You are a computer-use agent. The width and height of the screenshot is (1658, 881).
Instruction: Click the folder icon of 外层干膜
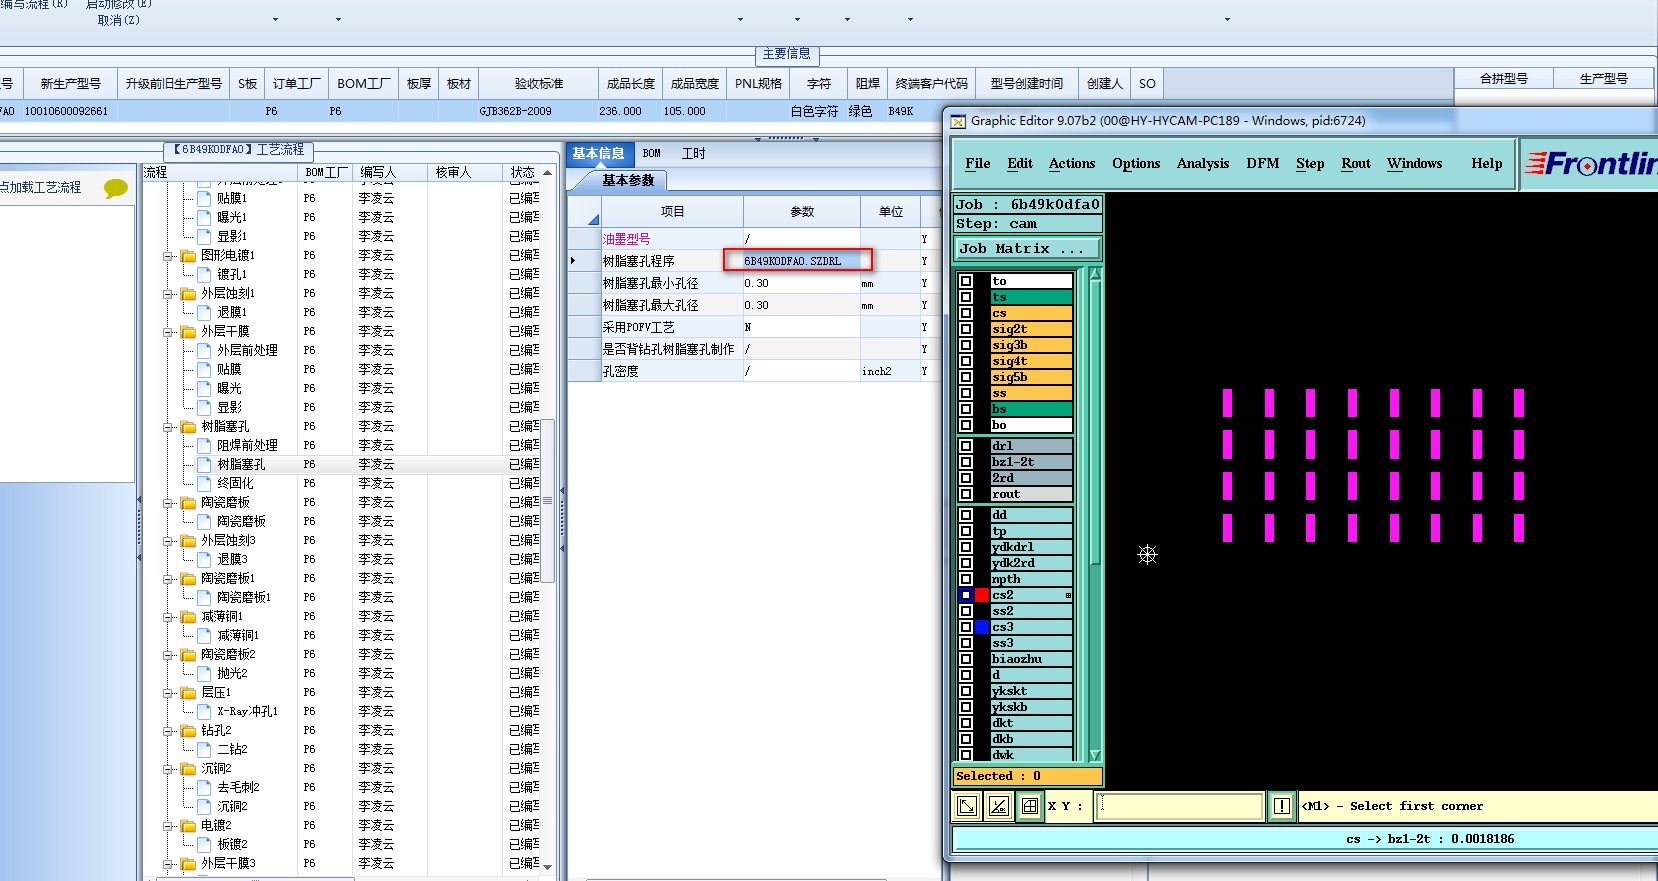coord(188,332)
